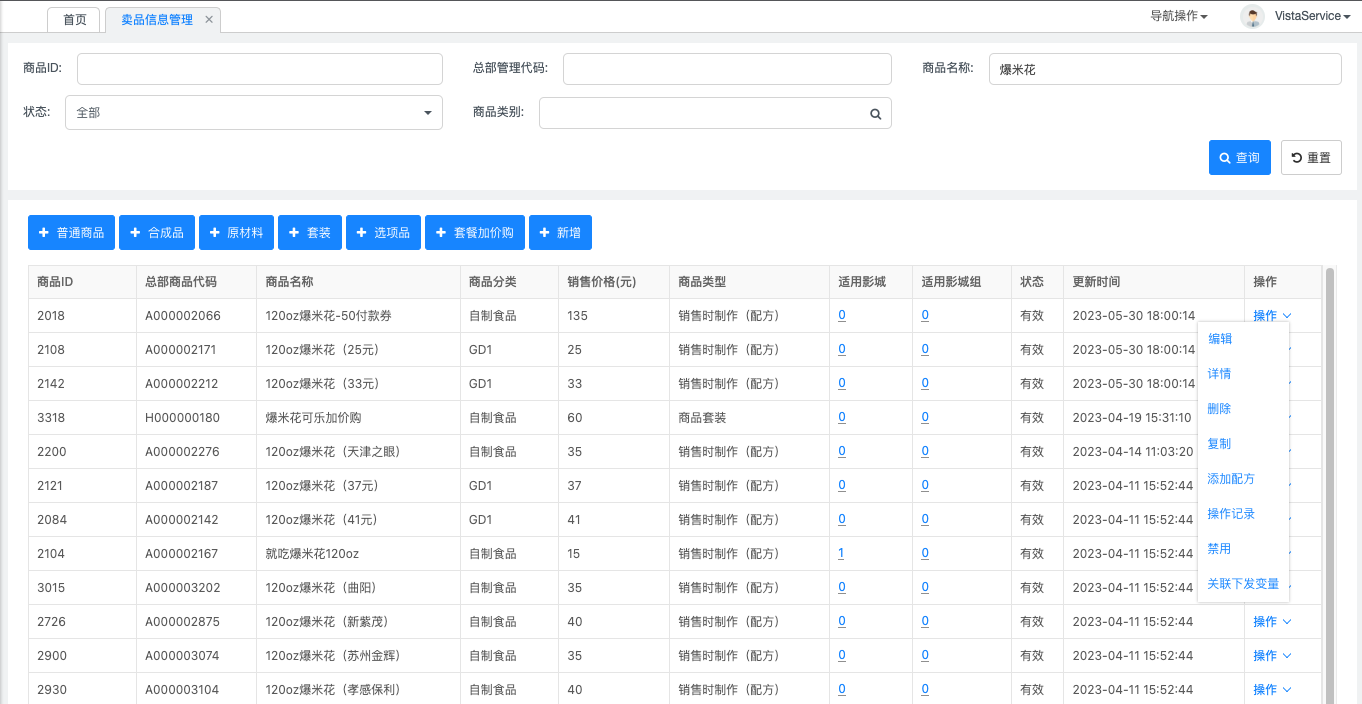1362x704 pixels.
Task: Expand the 操作 dropdown for product 2900
Action: point(1272,656)
